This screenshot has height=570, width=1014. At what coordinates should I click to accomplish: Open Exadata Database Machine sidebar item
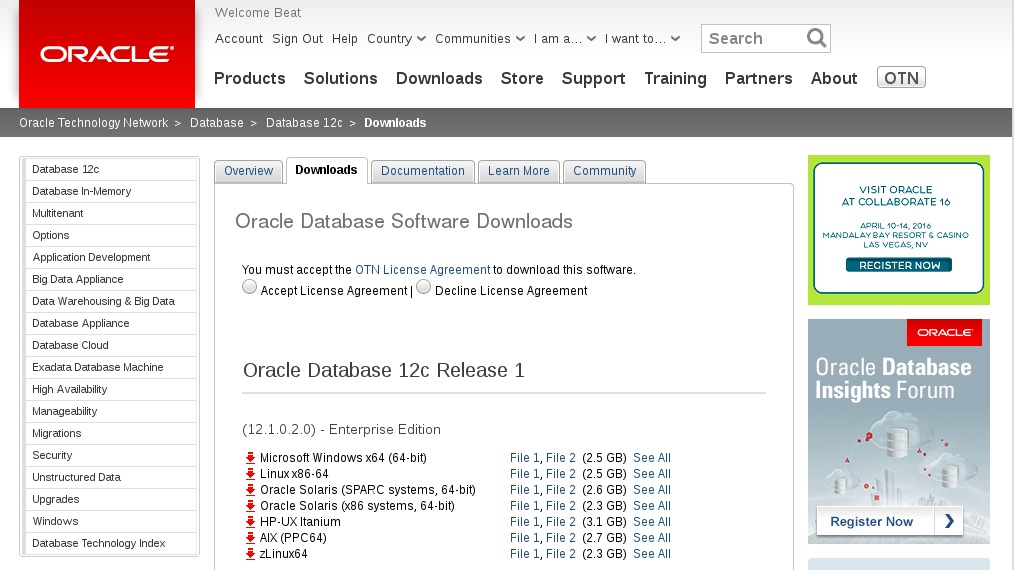click(111, 367)
